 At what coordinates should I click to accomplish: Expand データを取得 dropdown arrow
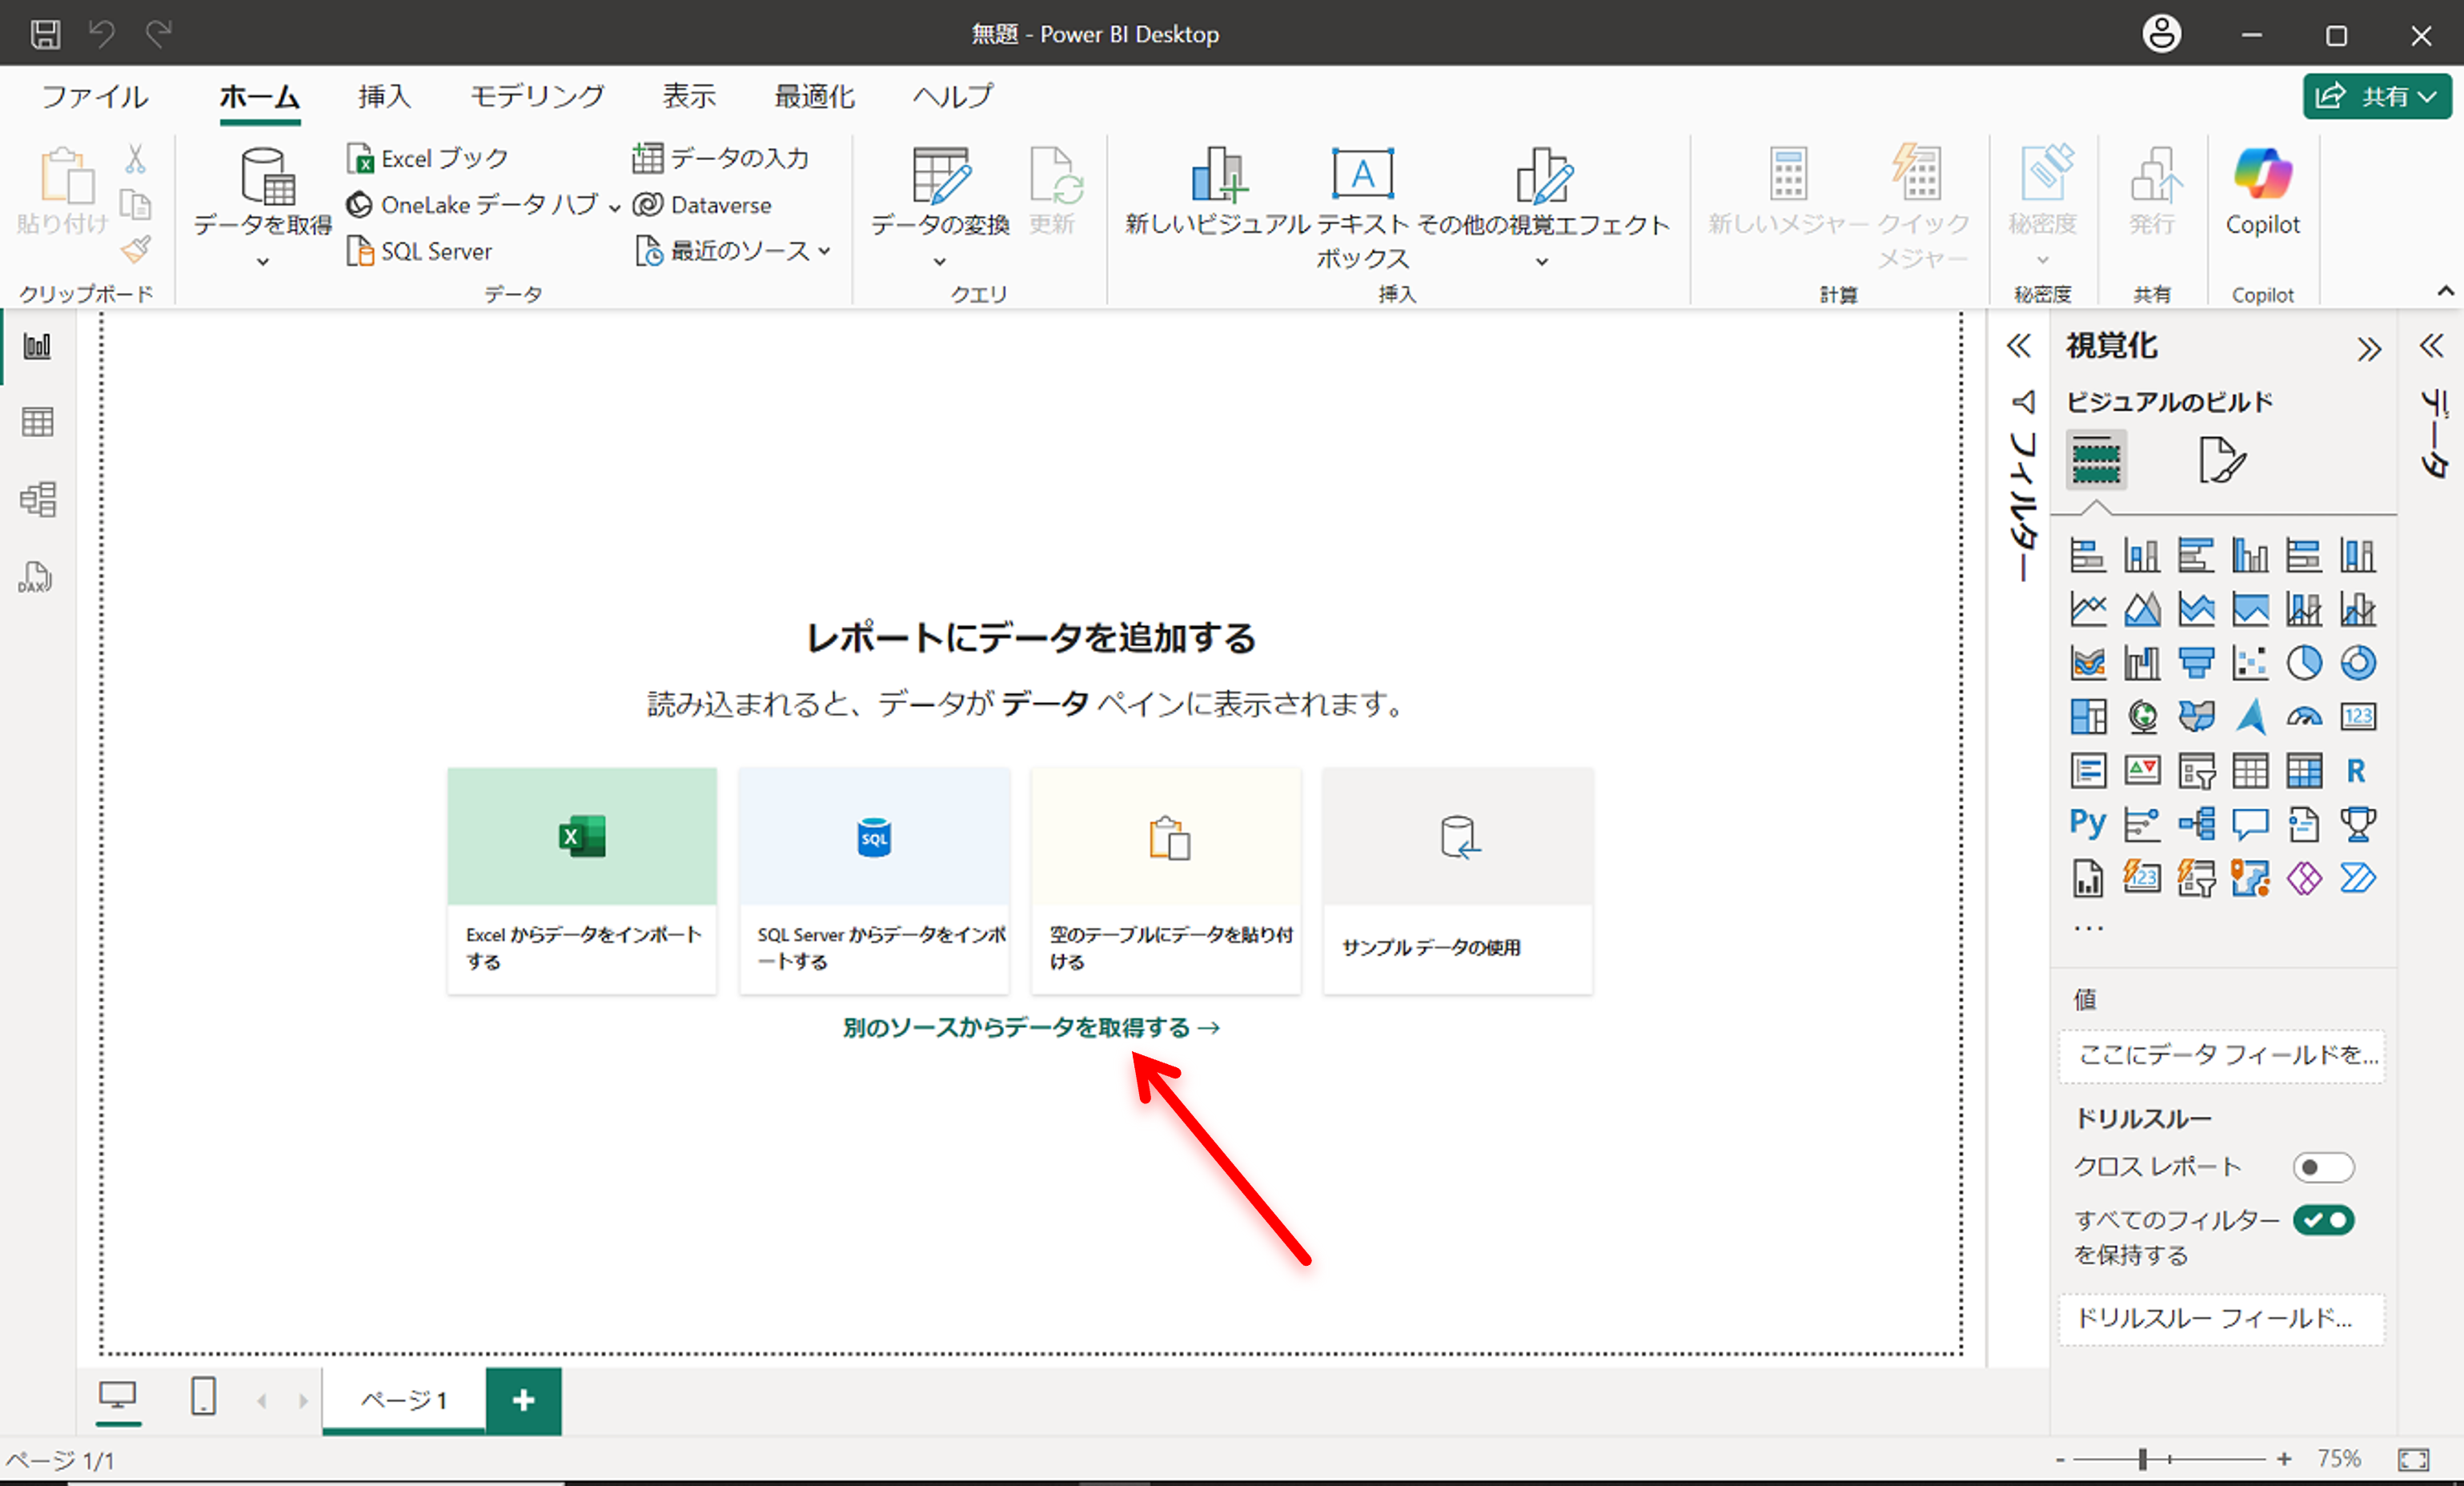pos(262,262)
